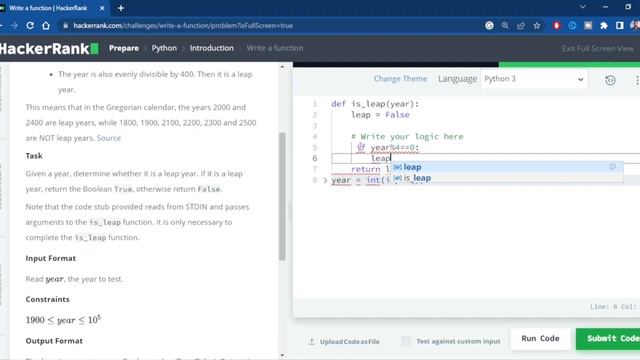This screenshot has width=640, height=360.
Task: Click the site lock icon in address bar
Action: [x=65, y=25]
